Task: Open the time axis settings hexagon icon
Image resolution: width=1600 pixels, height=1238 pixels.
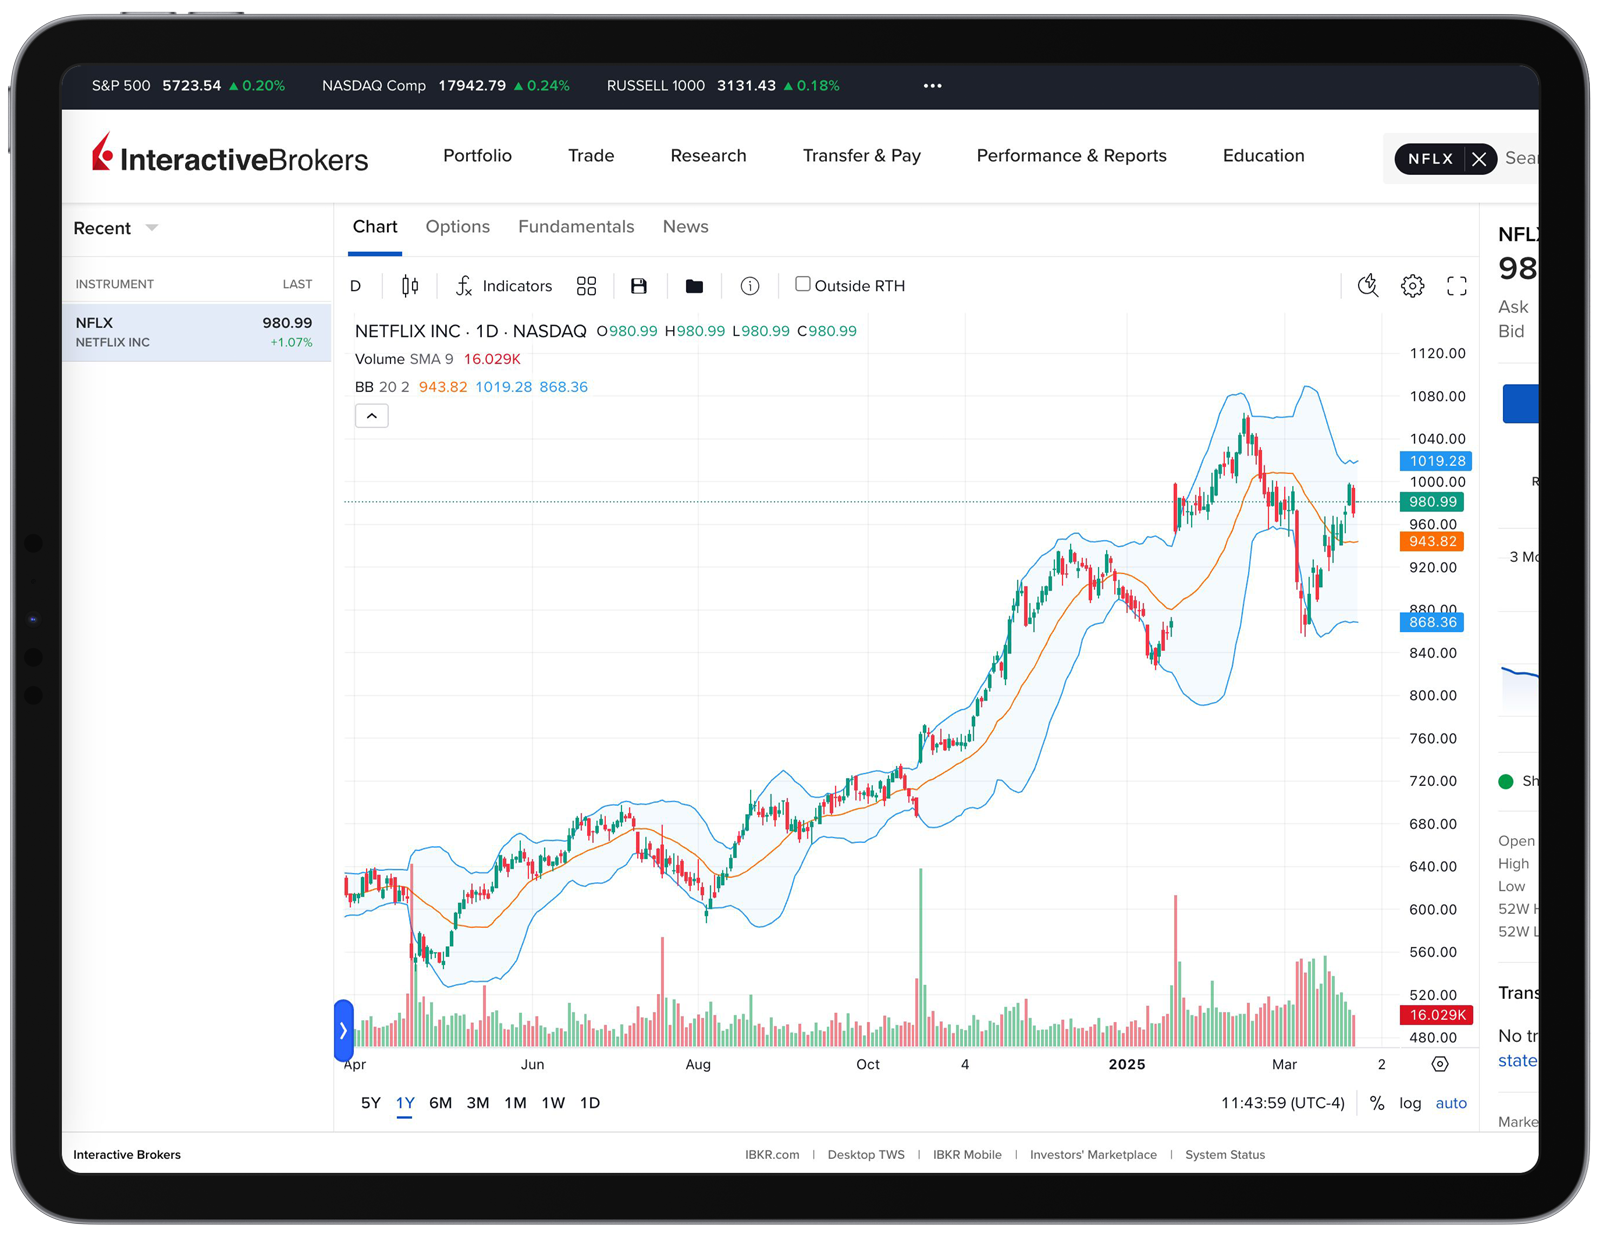Action: click(x=1440, y=1064)
